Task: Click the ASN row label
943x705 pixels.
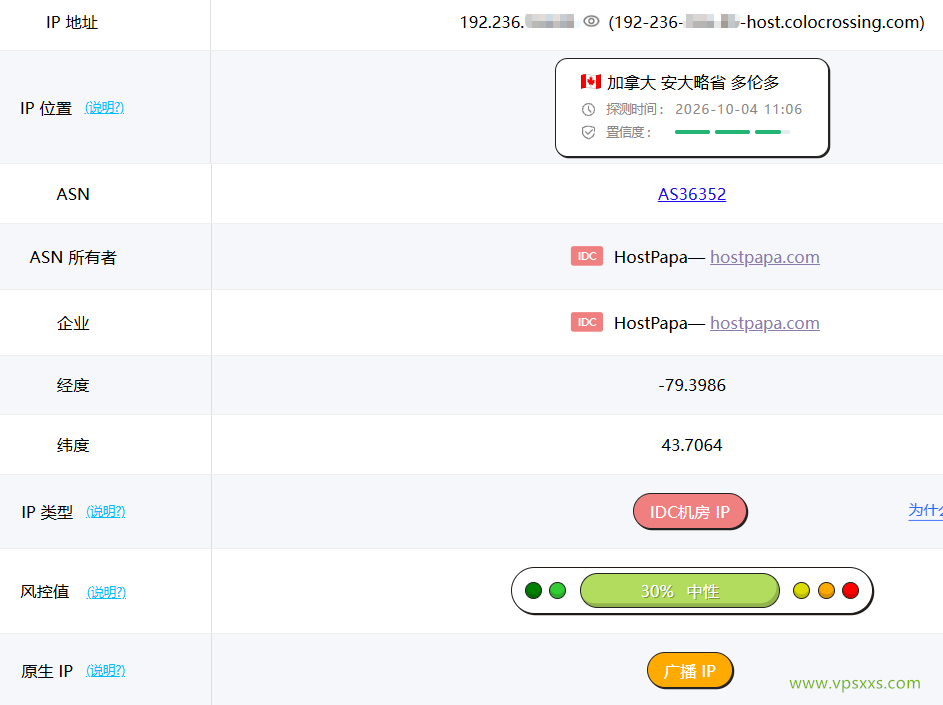Action: pos(73,194)
